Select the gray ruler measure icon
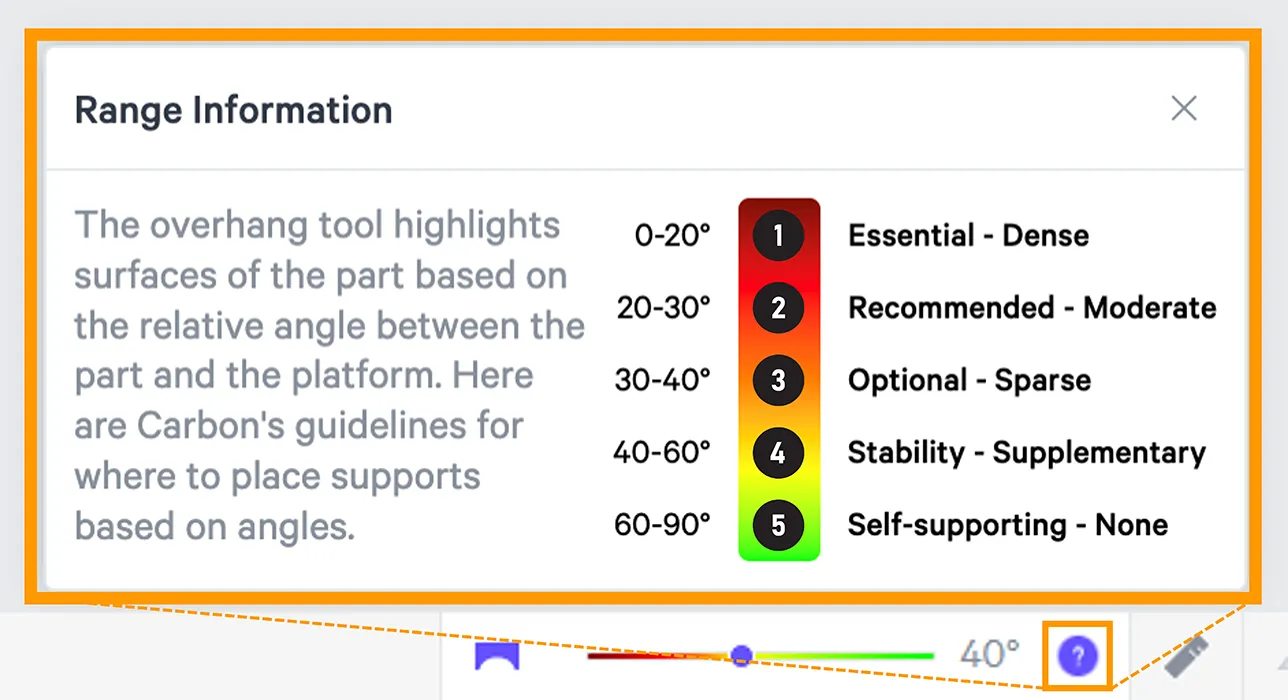 (x=1186, y=657)
